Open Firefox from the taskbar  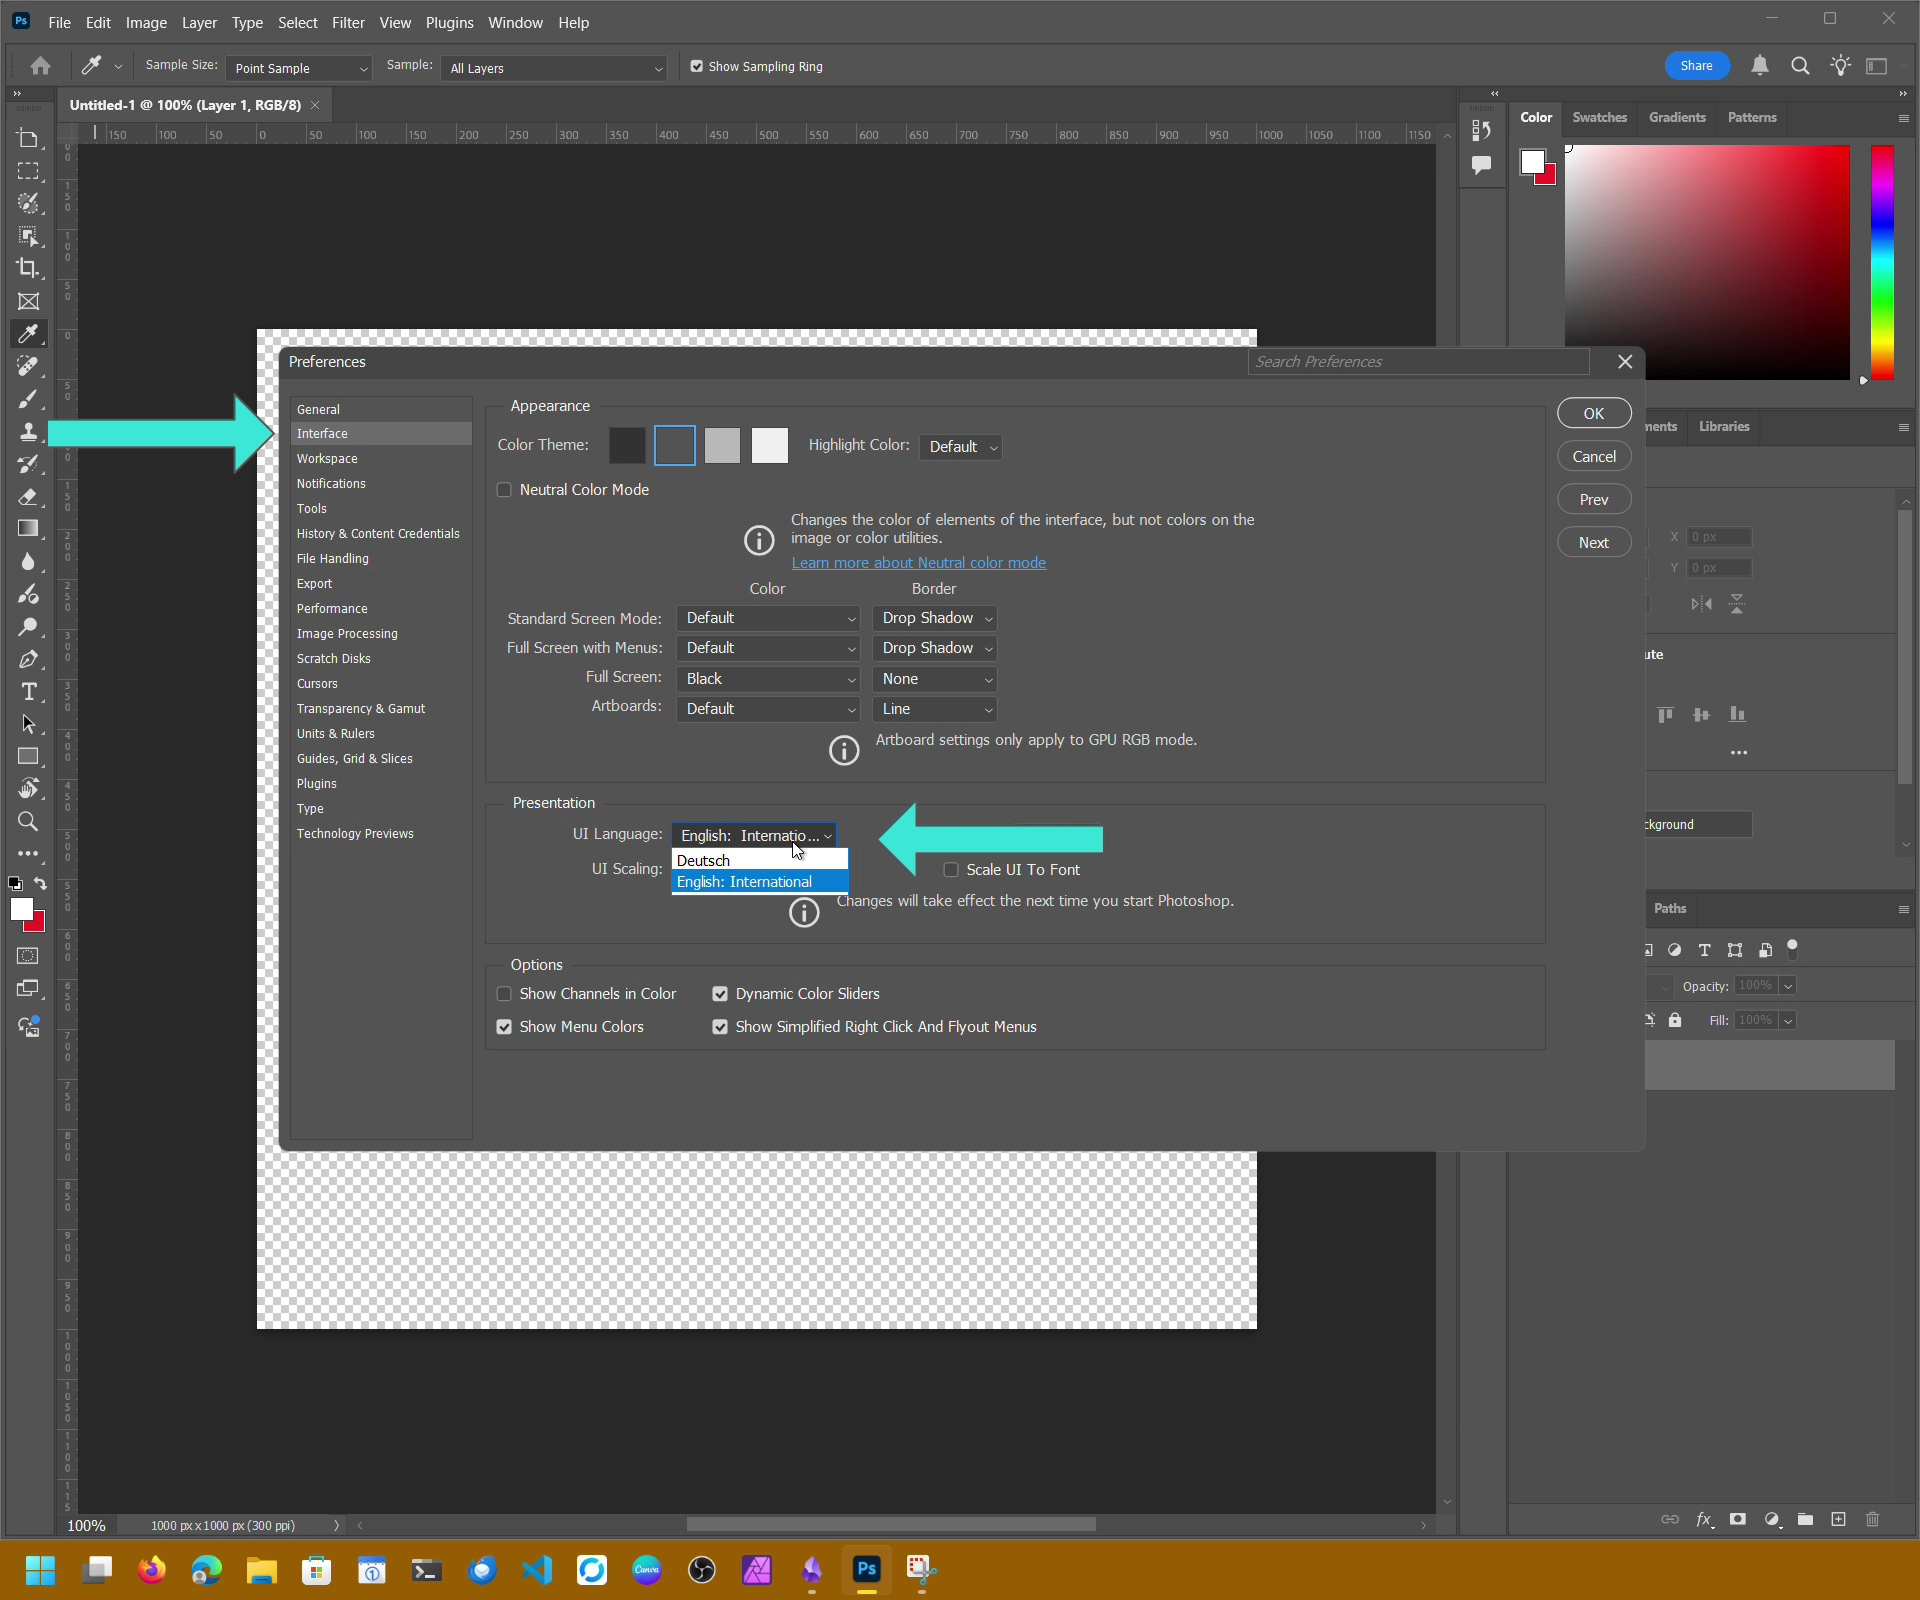(152, 1570)
